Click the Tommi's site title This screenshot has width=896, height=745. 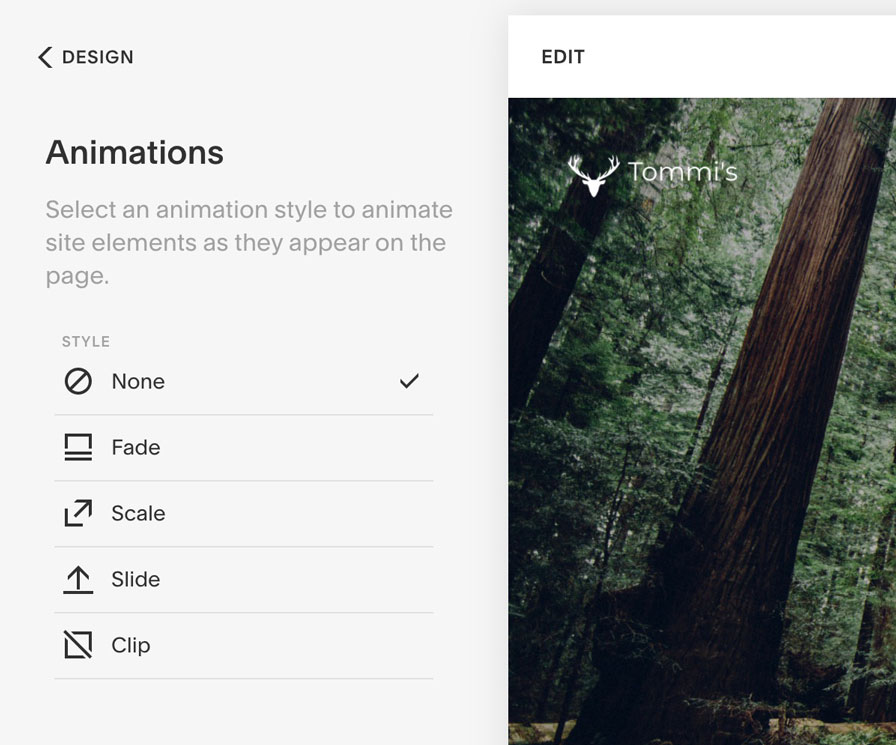click(x=683, y=171)
